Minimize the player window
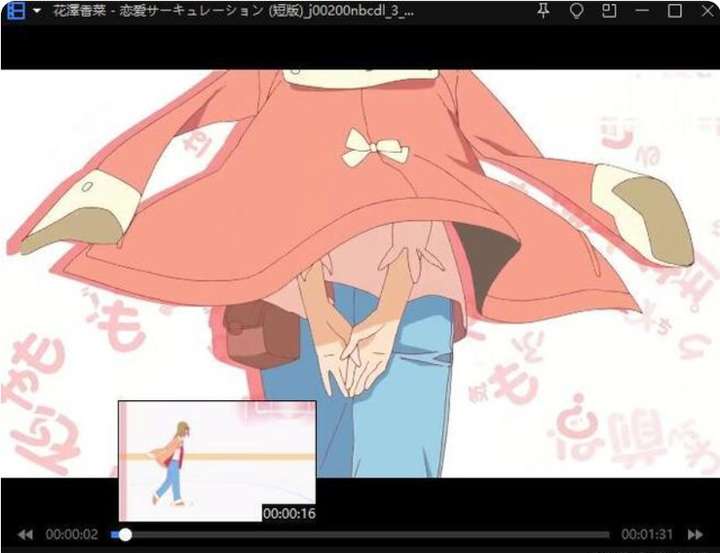Image resolution: width=720 pixels, height=553 pixels. (x=642, y=11)
